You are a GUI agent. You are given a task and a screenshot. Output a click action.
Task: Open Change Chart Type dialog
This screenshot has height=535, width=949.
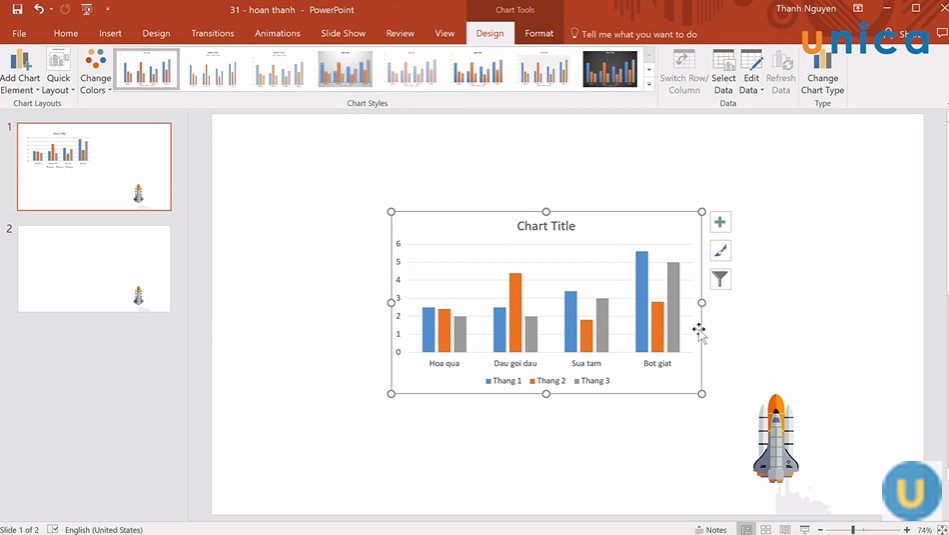tap(822, 71)
